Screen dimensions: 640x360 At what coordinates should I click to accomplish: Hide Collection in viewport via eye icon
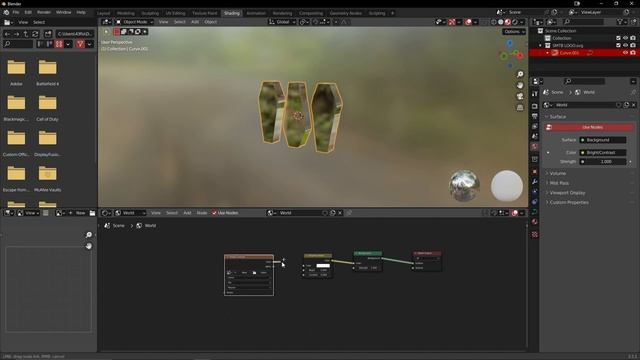point(625,38)
